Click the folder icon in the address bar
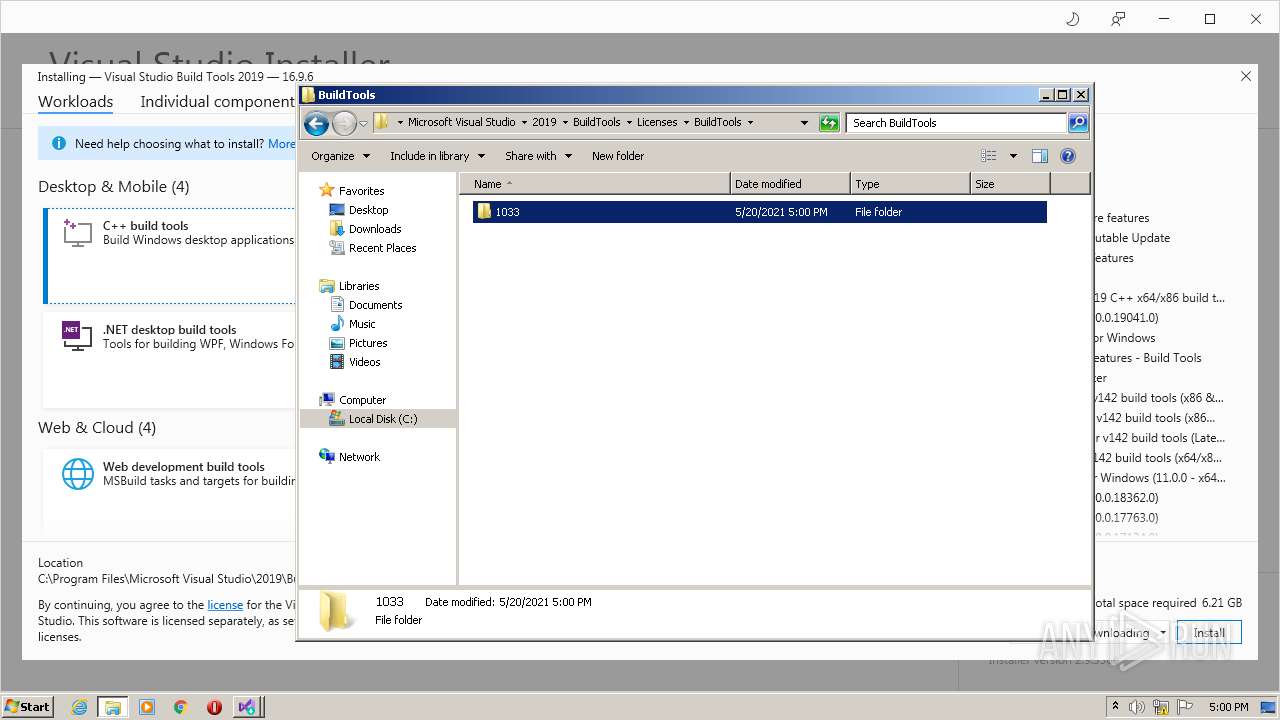1280x720 pixels. coord(382,122)
